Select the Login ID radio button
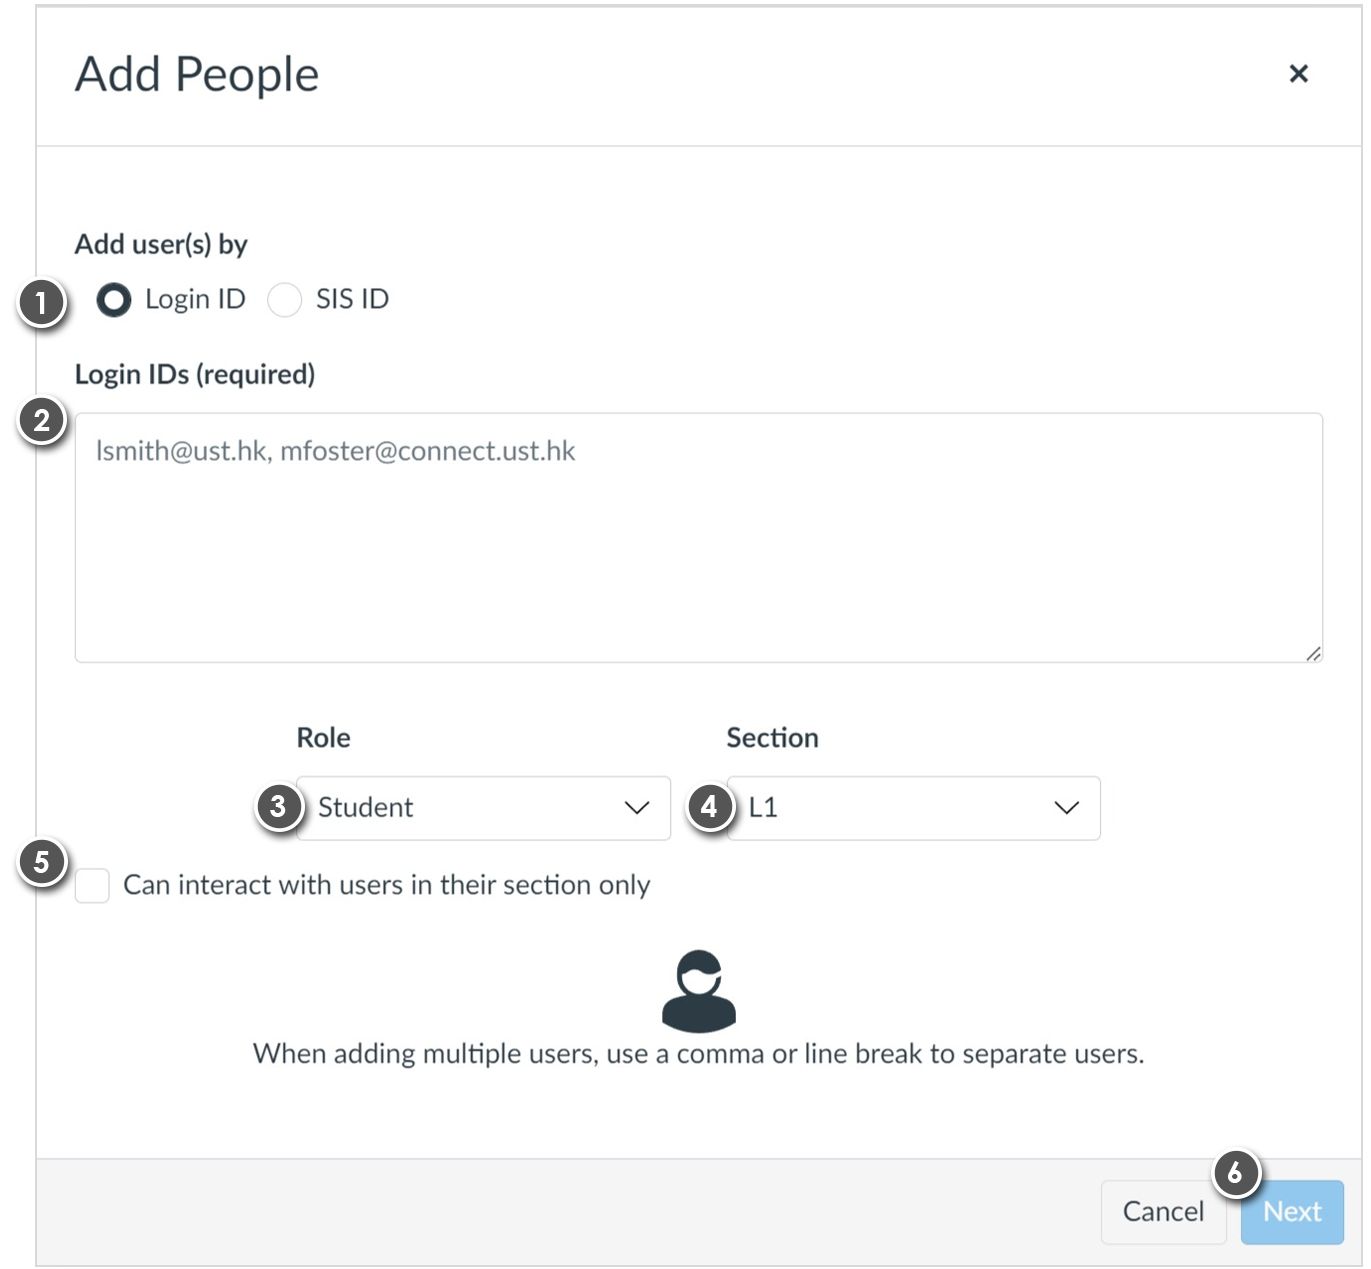The width and height of the screenshot is (1371, 1269). tap(114, 300)
